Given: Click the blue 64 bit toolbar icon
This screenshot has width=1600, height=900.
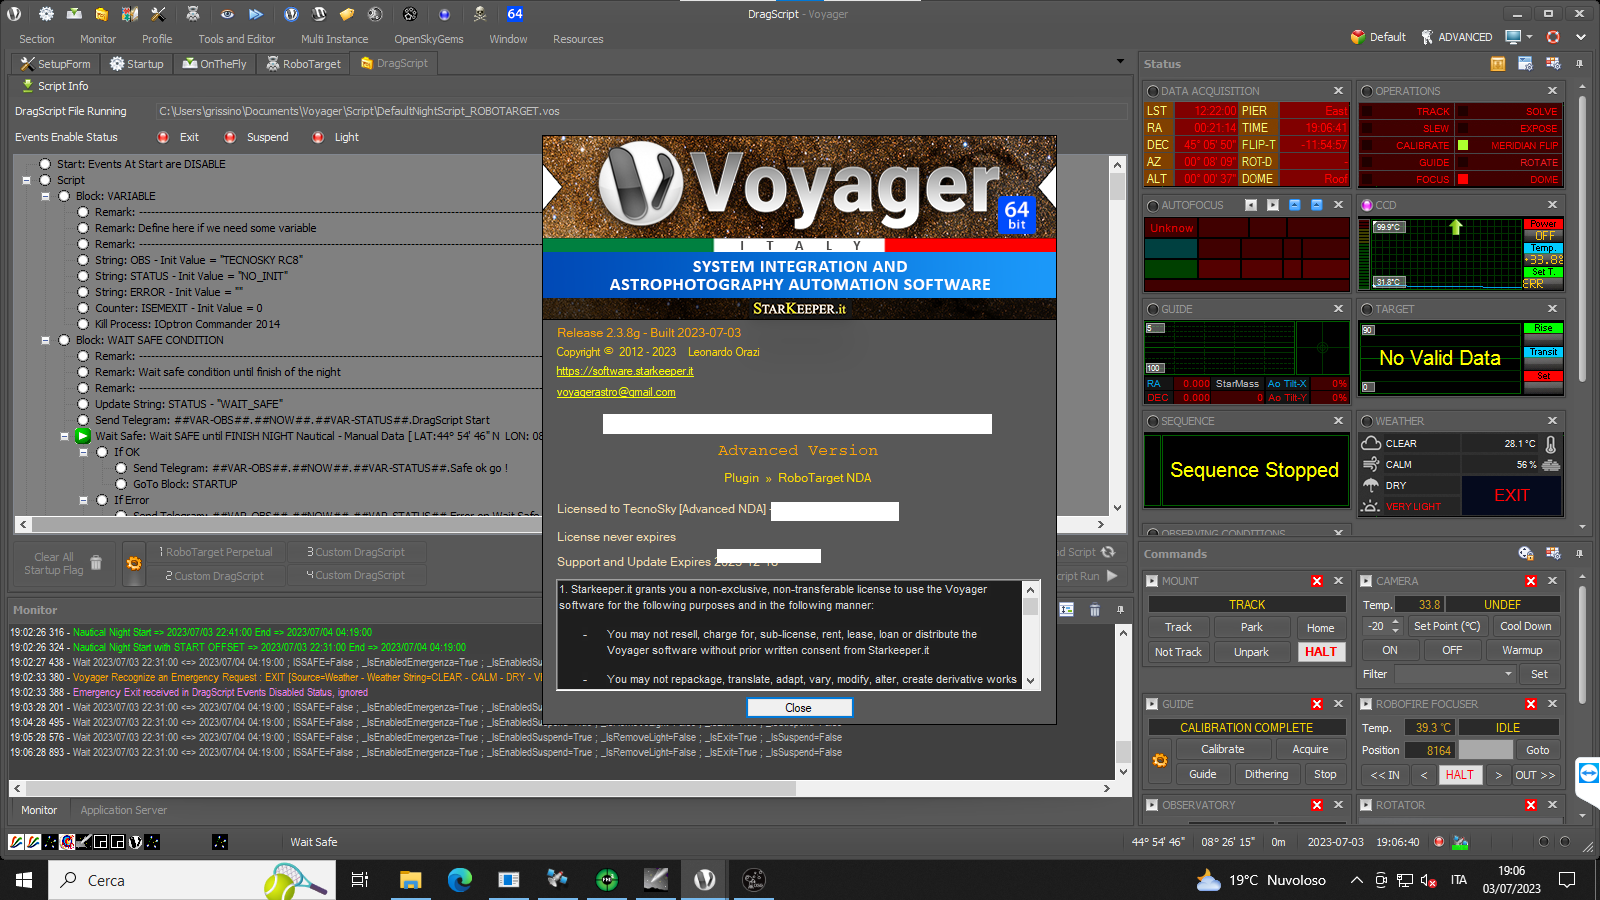Looking at the screenshot, I should pyautogui.click(x=515, y=14).
